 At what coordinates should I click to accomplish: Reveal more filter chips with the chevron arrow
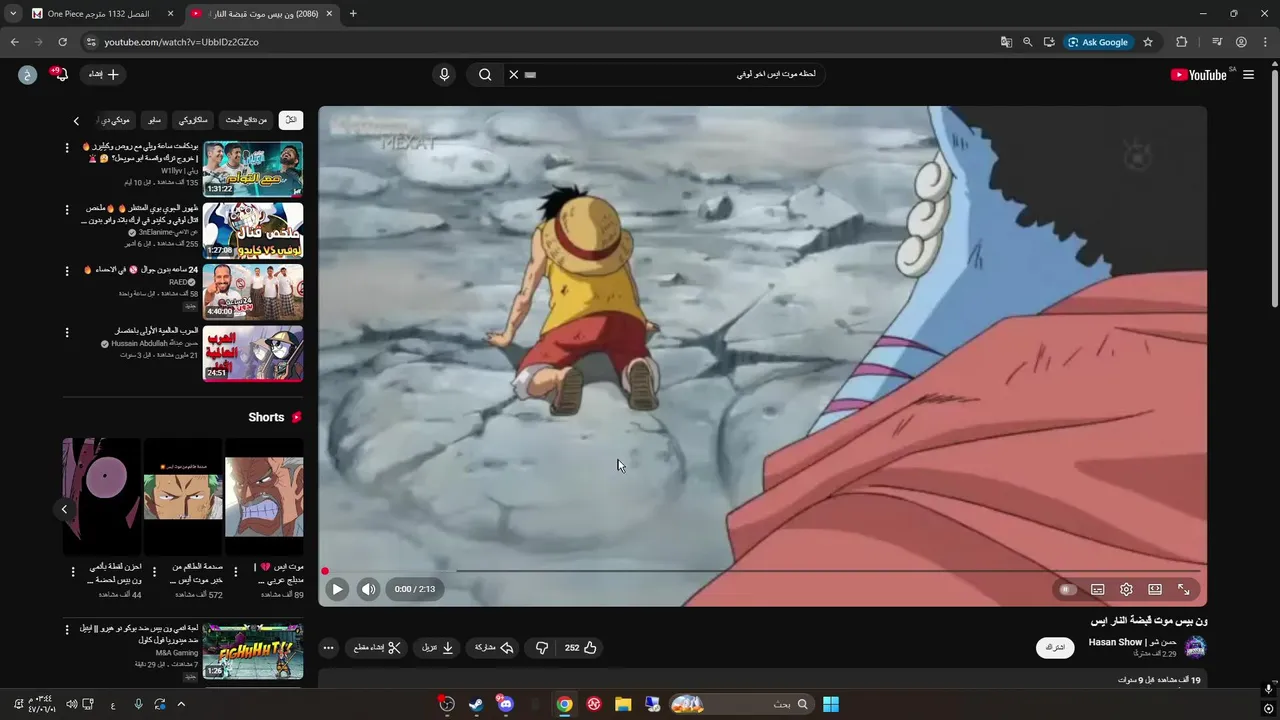click(76, 121)
